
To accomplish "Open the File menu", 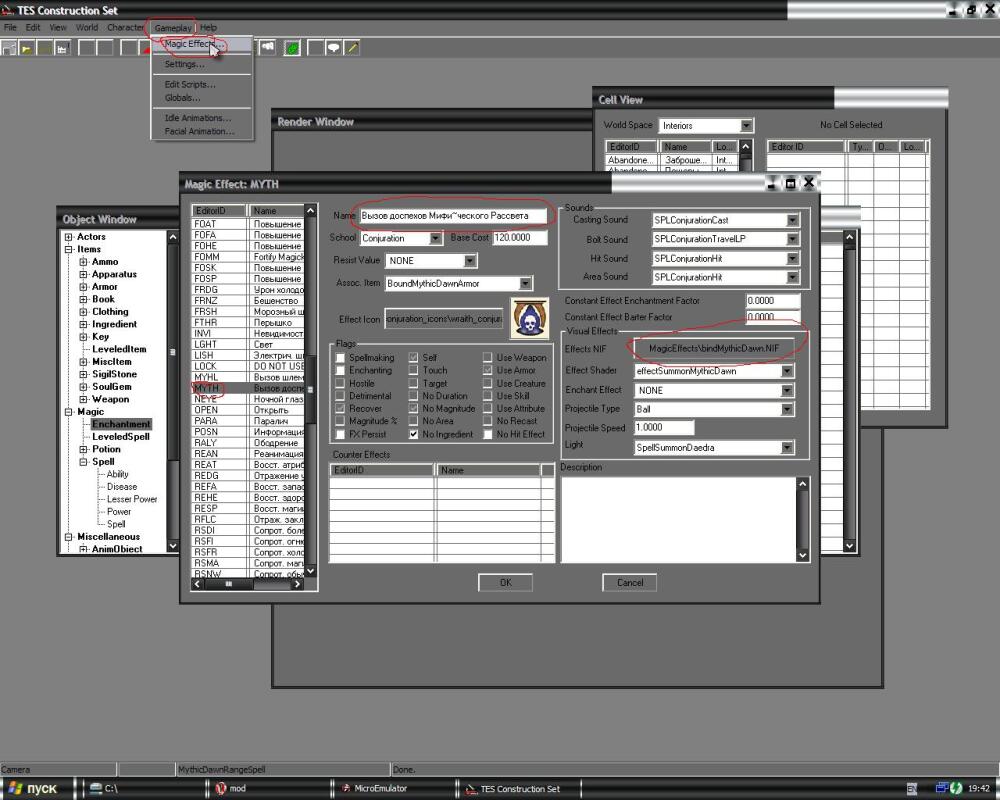I will 10,27.
